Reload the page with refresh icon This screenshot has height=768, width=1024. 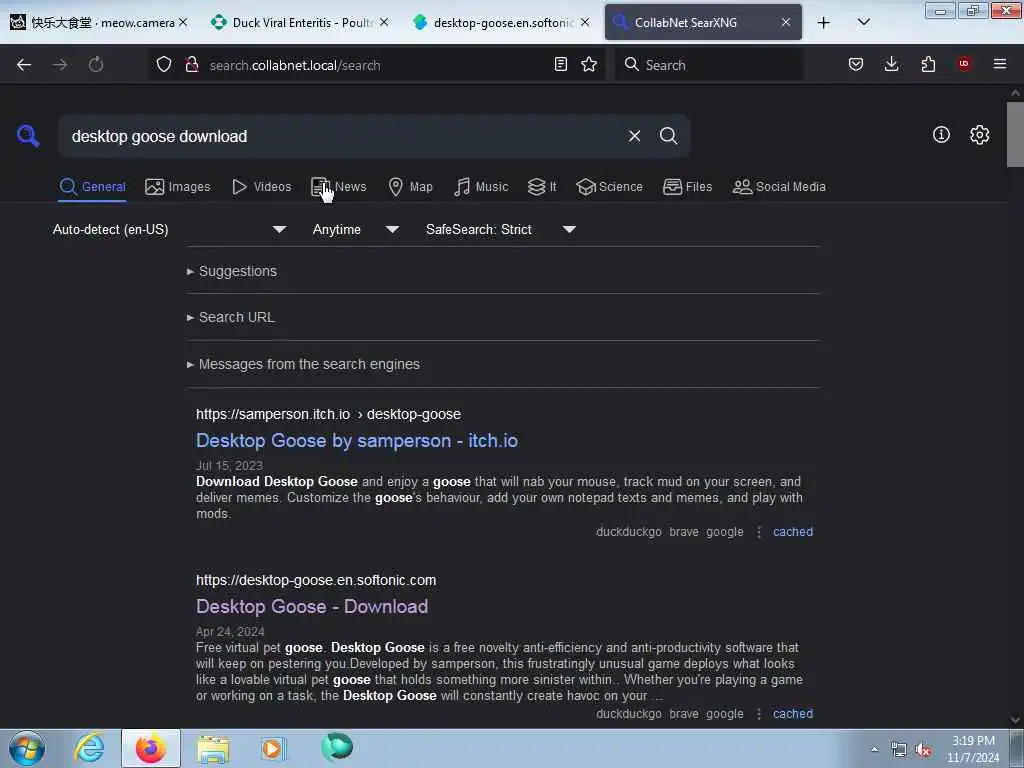point(96,65)
